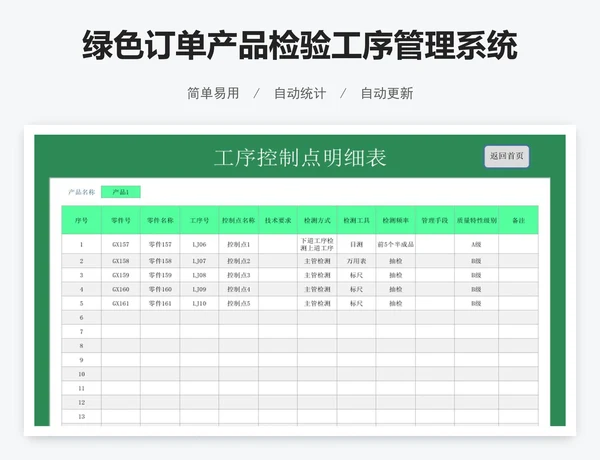The height and width of the screenshot is (460, 600).
Task: Click the 检测方式 column header
Action: [317, 220]
